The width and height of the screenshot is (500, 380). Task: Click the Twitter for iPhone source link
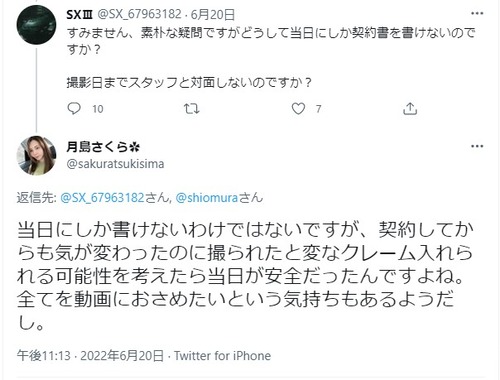[223, 356]
